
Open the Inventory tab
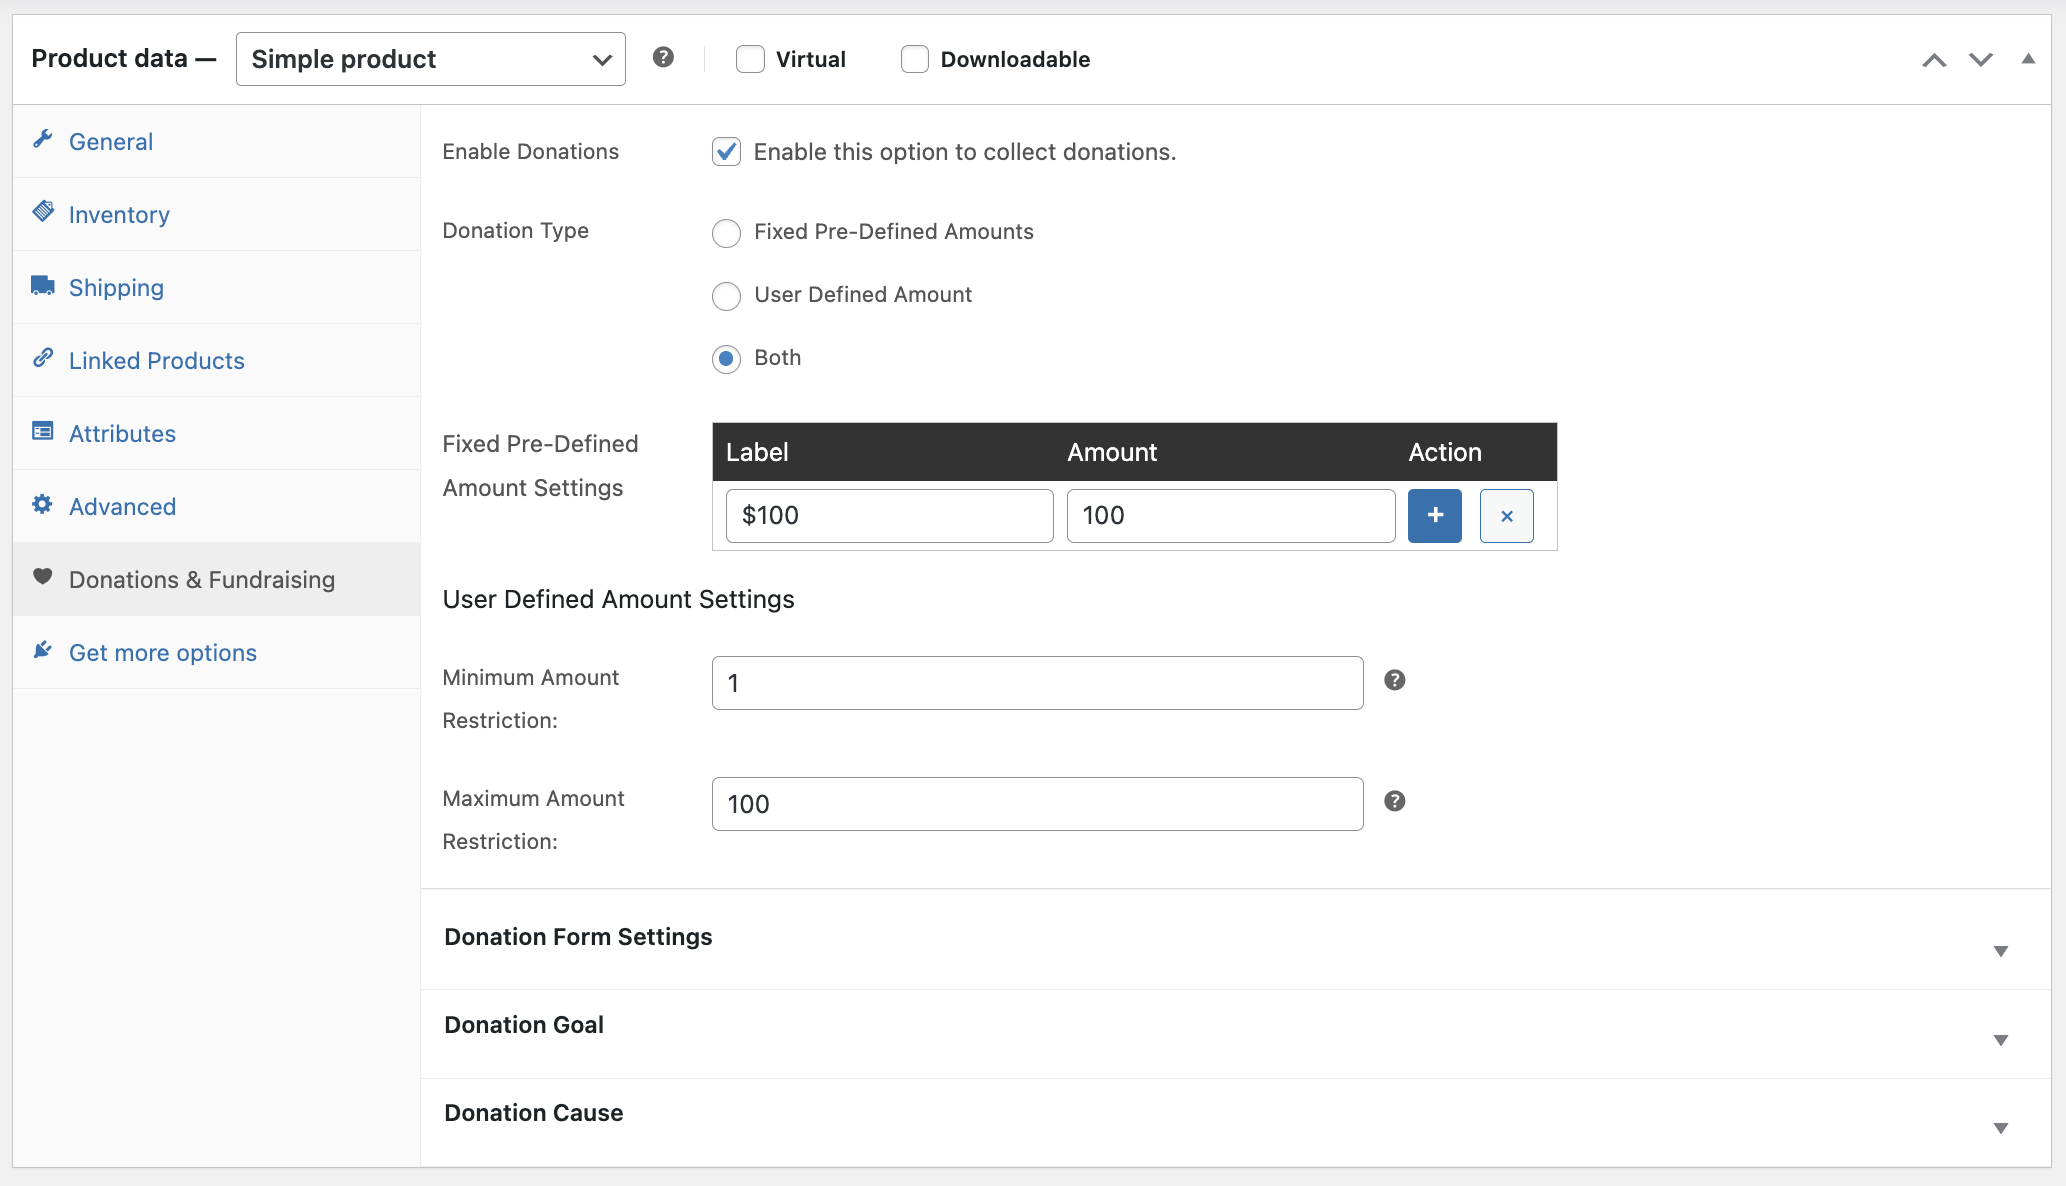[119, 215]
